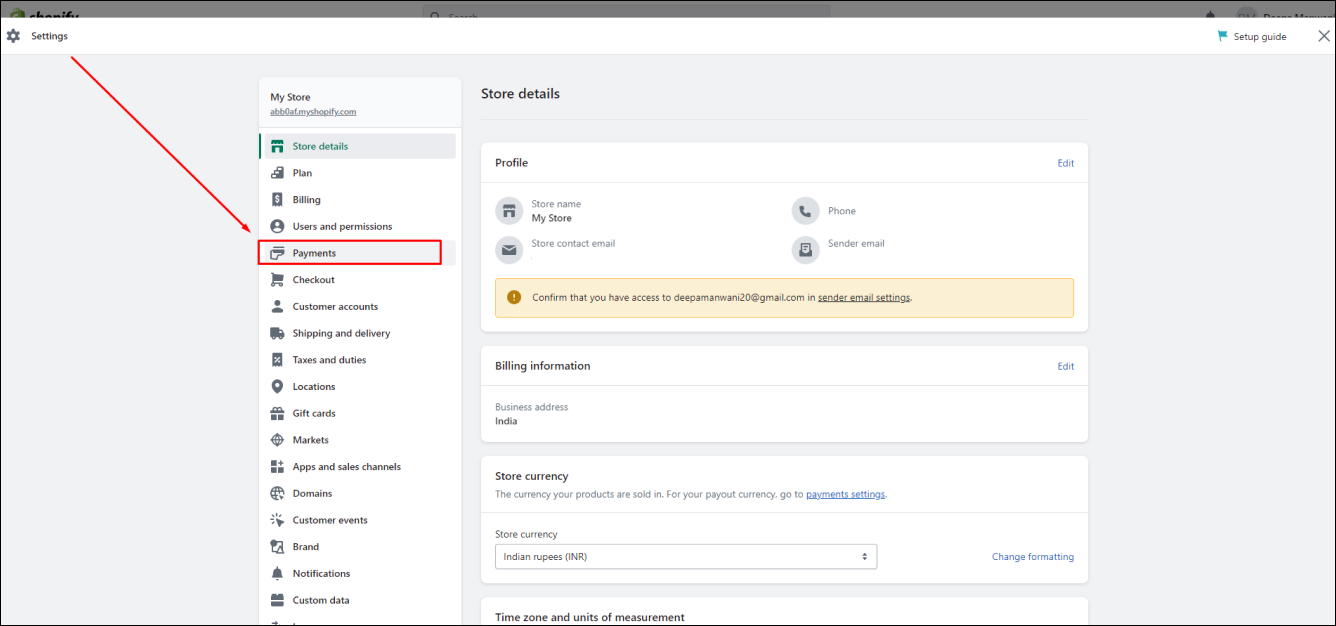Click the Business address value India
The image size is (1336, 626).
(506, 421)
